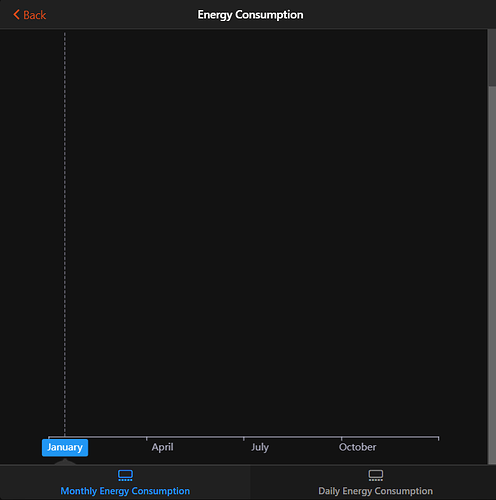Select October on the month axis
The width and height of the screenshot is (496, 500).
click(357, 447)
